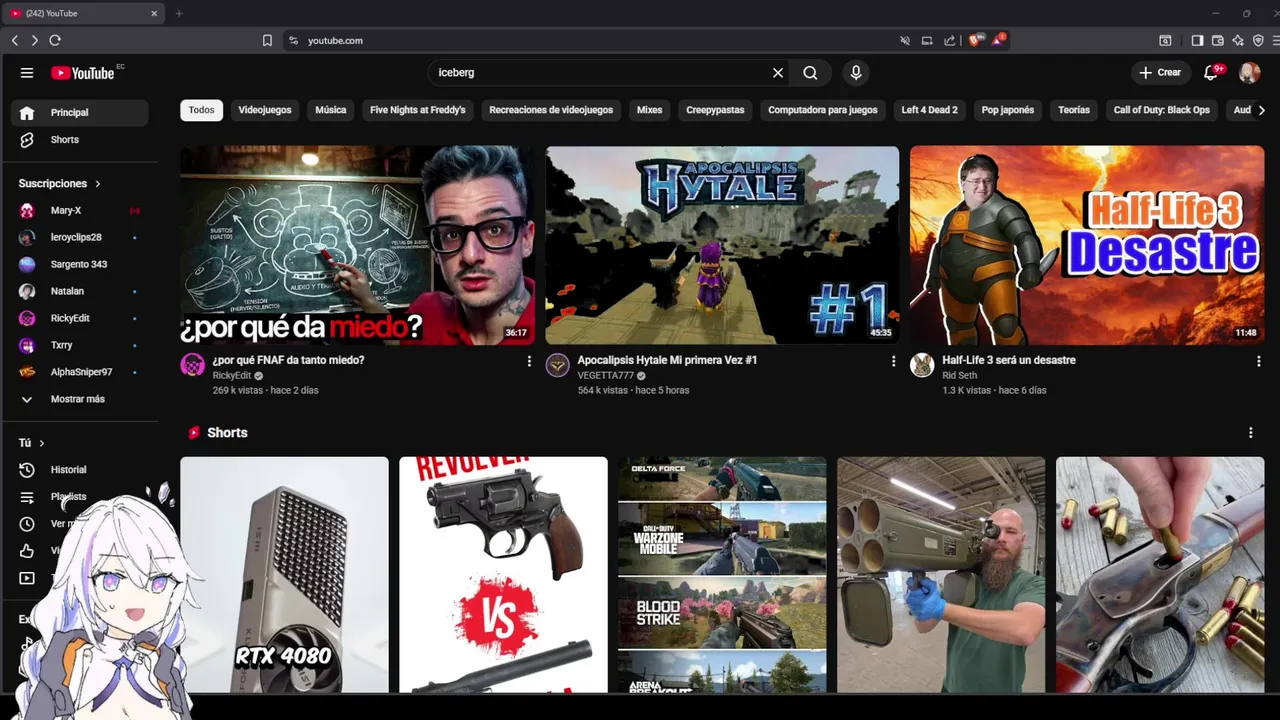The height and width of the screenshot is (720, 1280).
Task: Select the Creepypastas filter chip
Action: (x=715, y=110)
